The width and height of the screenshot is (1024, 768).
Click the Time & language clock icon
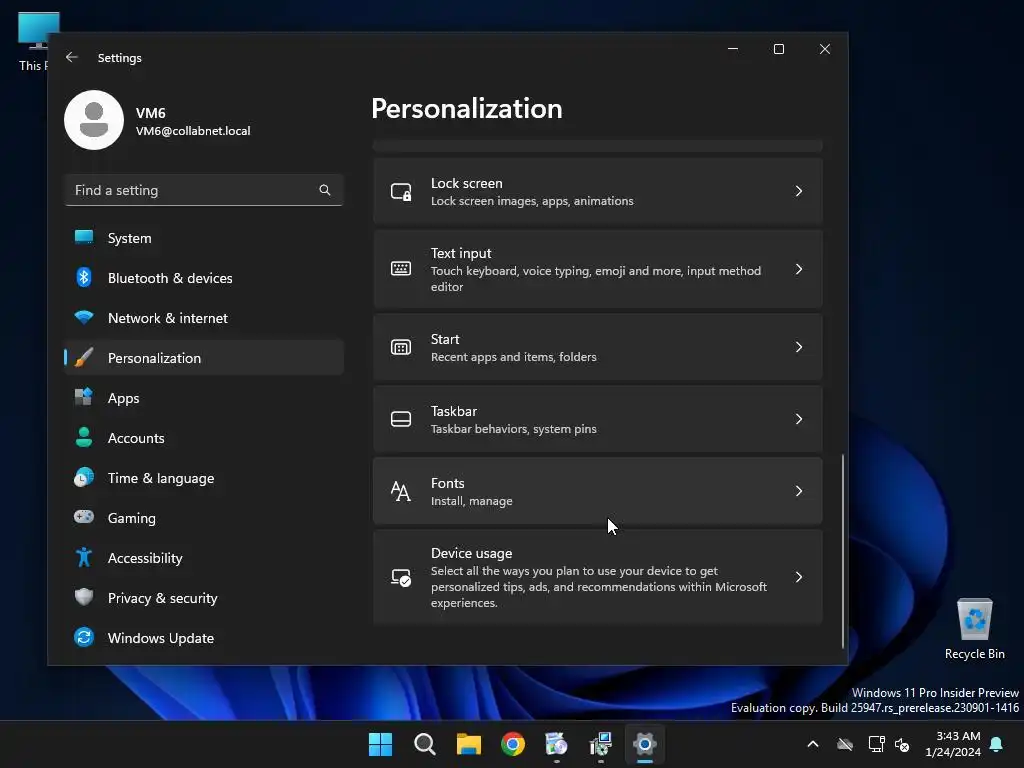(84, 477)
